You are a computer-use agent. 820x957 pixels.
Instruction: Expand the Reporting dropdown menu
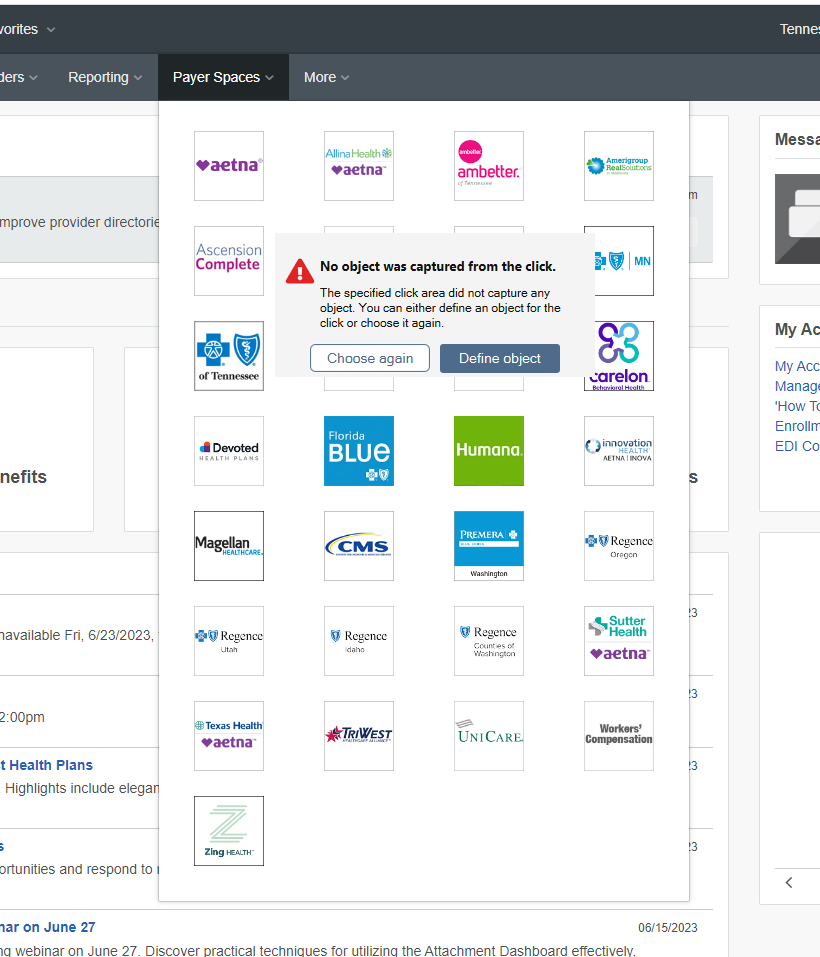105,78
